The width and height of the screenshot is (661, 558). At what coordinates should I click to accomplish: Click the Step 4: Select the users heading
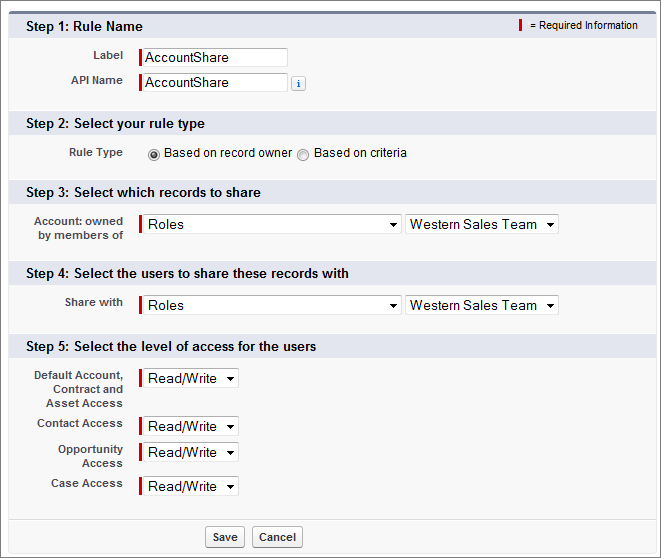(x=187, y=273)
